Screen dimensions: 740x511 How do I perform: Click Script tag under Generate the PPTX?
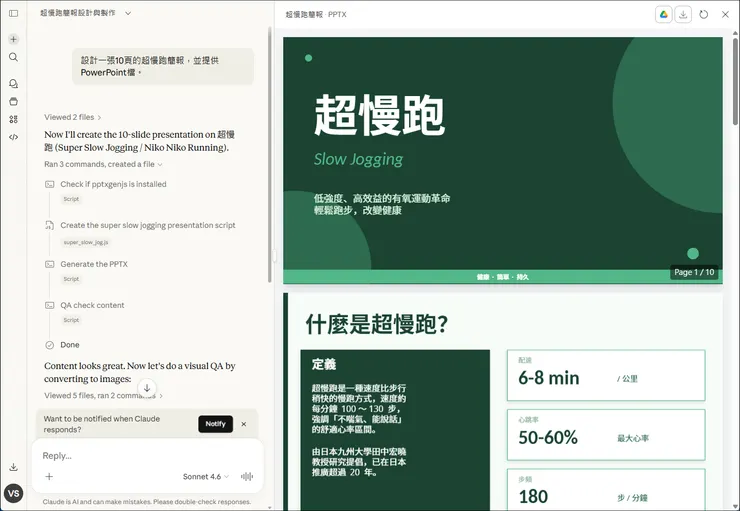(x=71, y=279)
